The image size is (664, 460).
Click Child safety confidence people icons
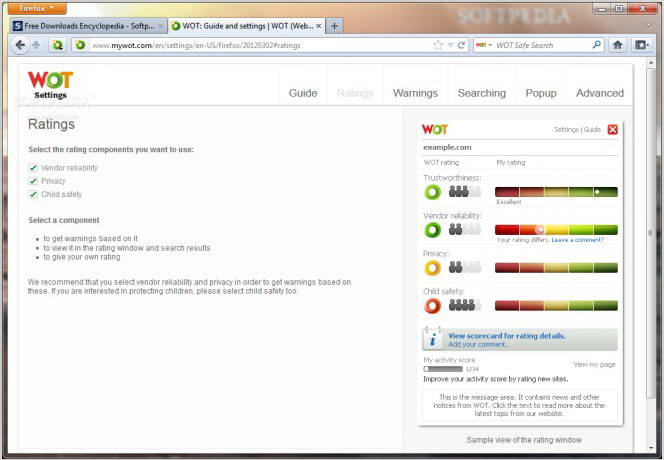(465, 305)
